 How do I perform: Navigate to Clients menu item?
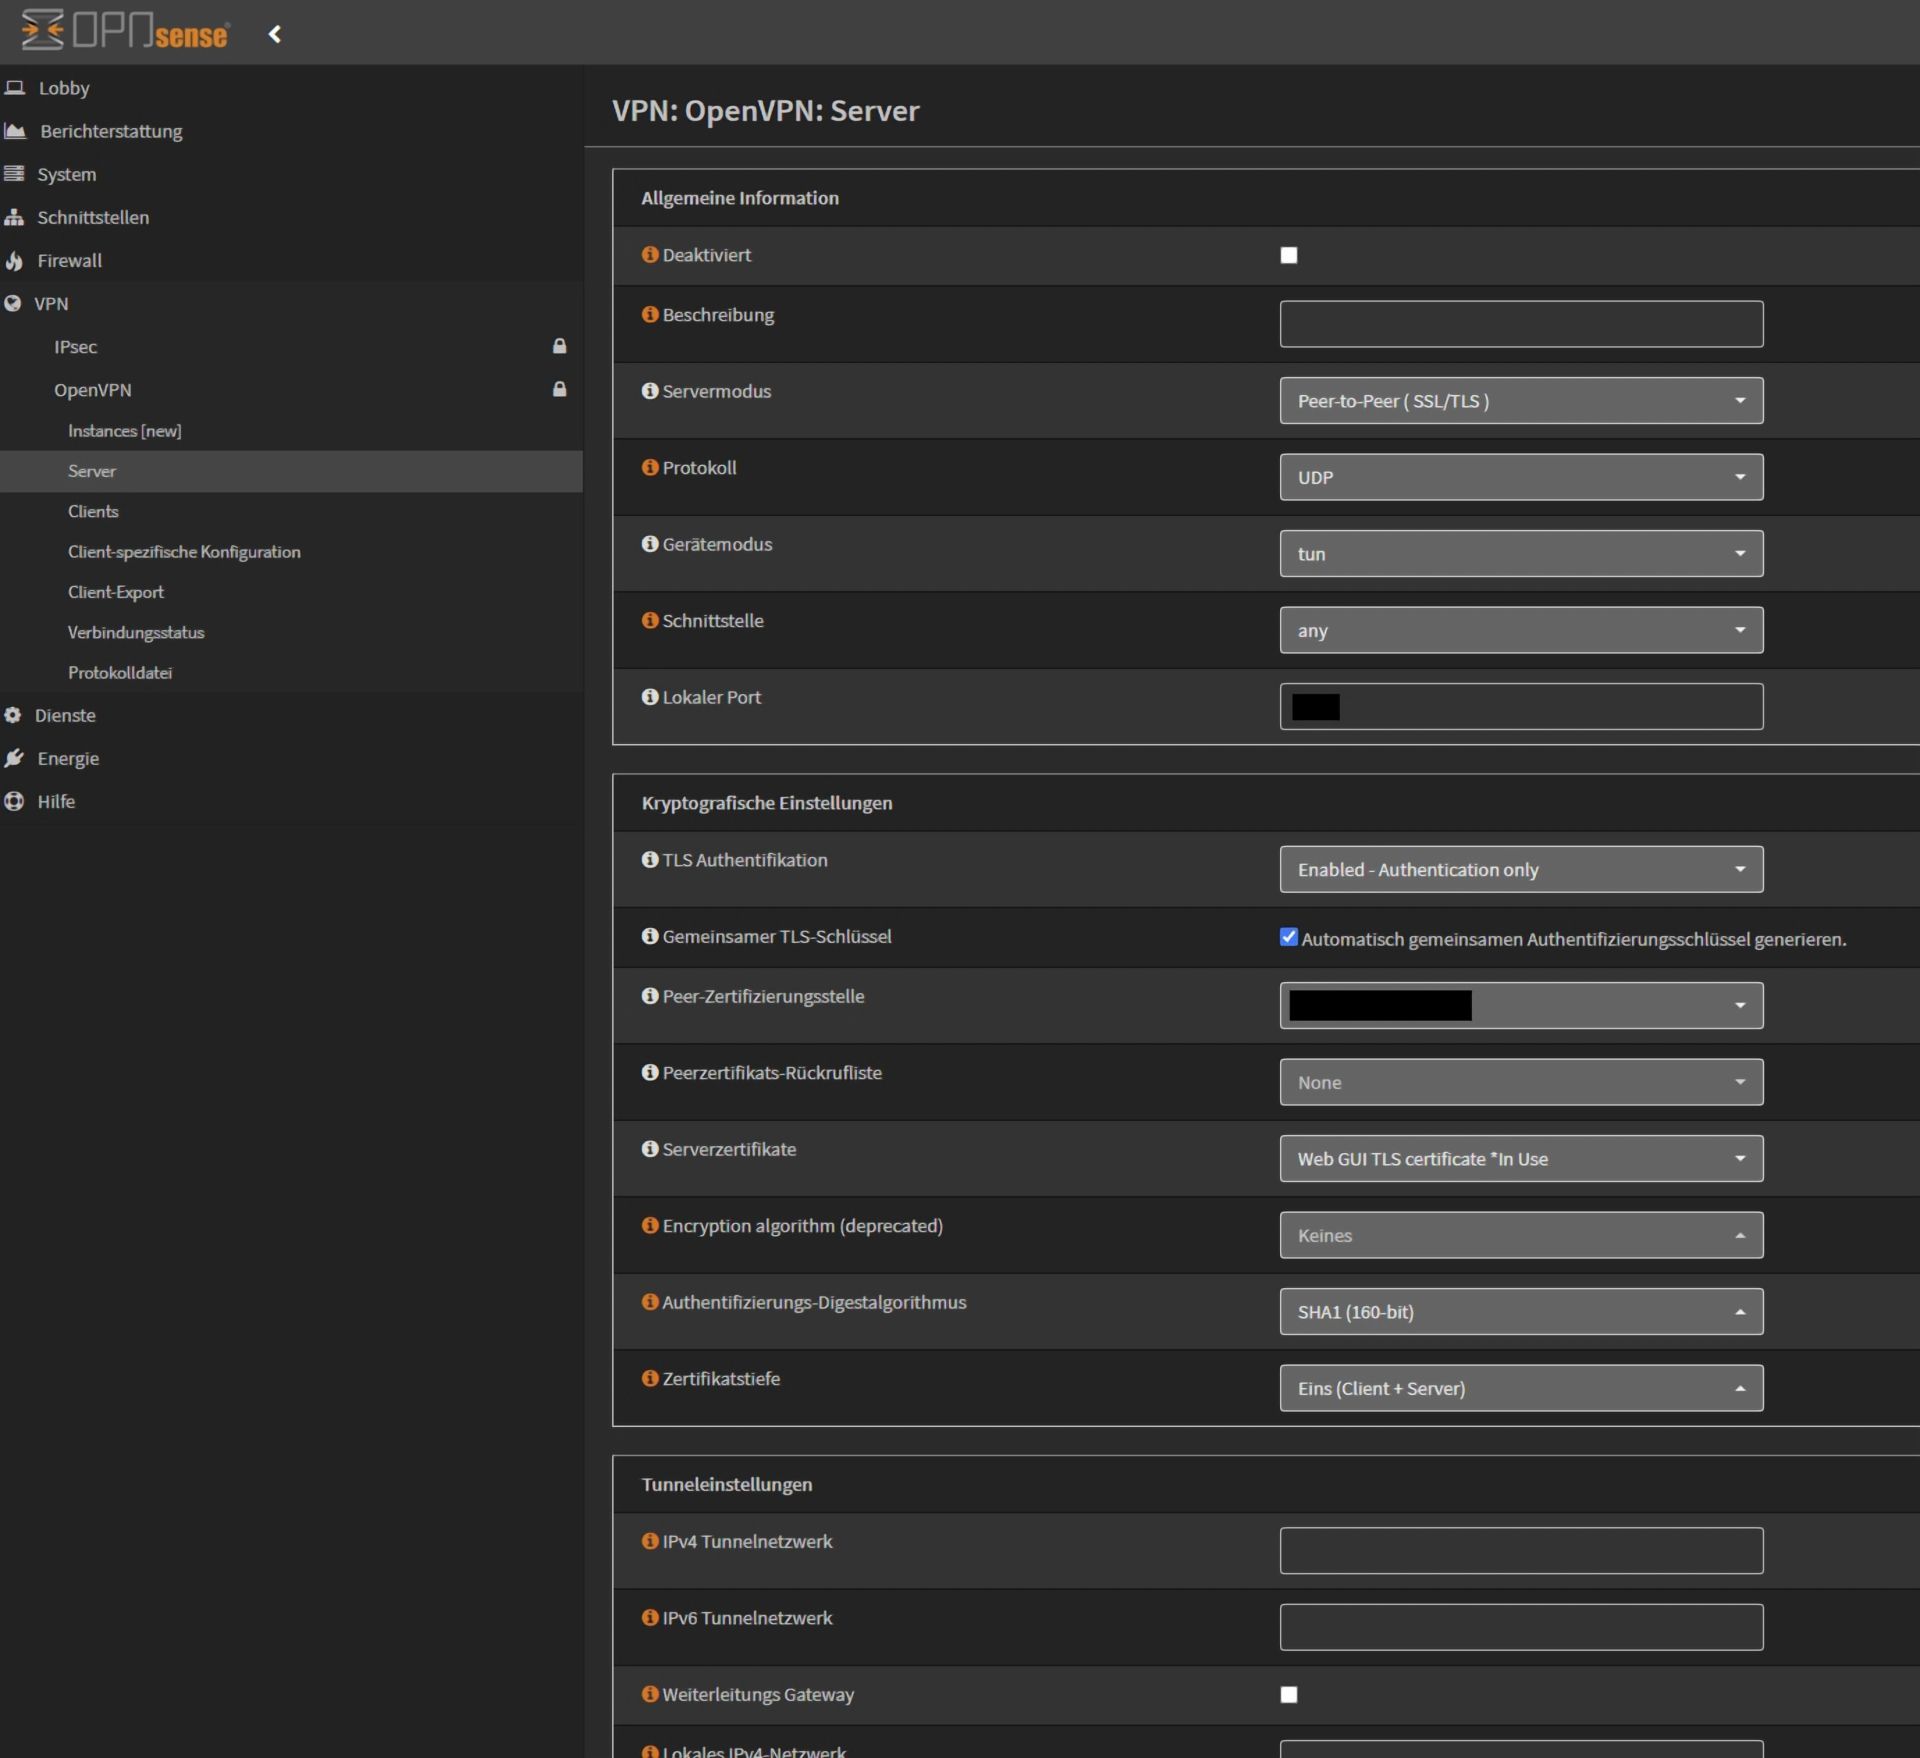[89, 510]
